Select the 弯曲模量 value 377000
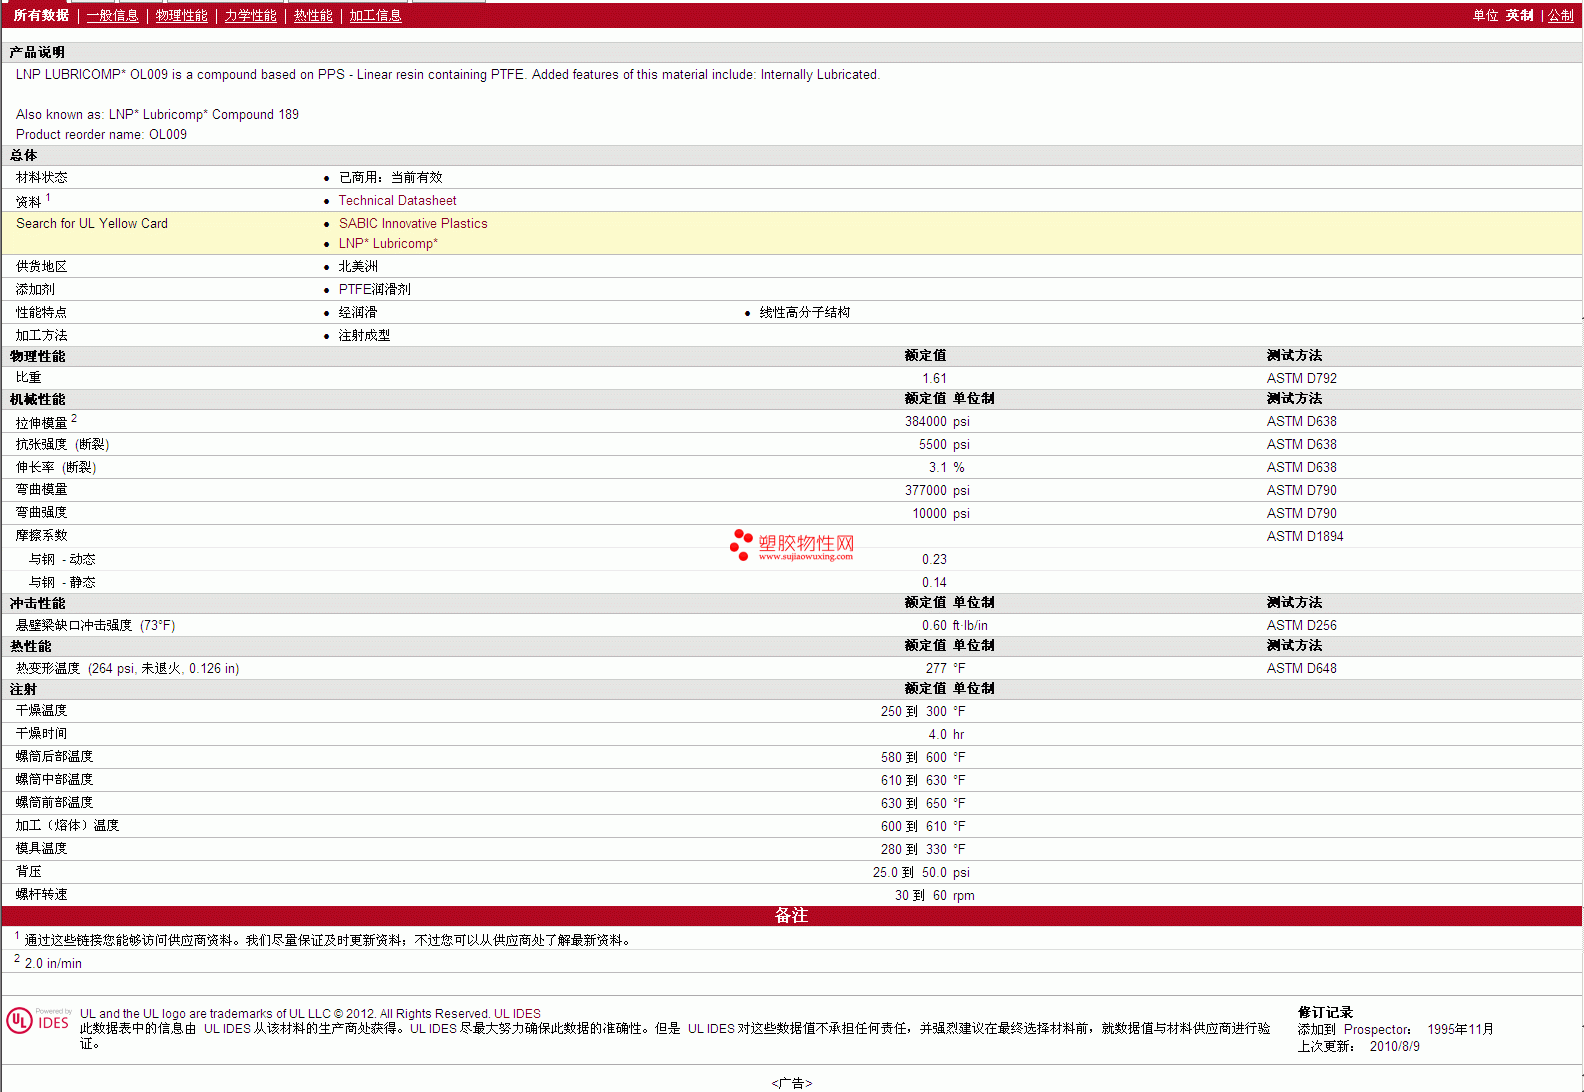1584x1092 pixels. 926,490
